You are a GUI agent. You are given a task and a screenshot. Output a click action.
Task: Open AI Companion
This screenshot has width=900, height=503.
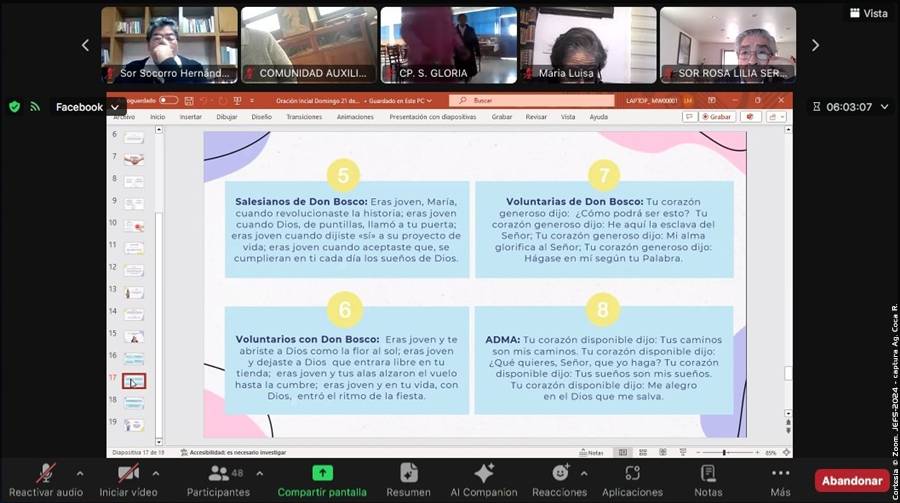pos(483,480)
